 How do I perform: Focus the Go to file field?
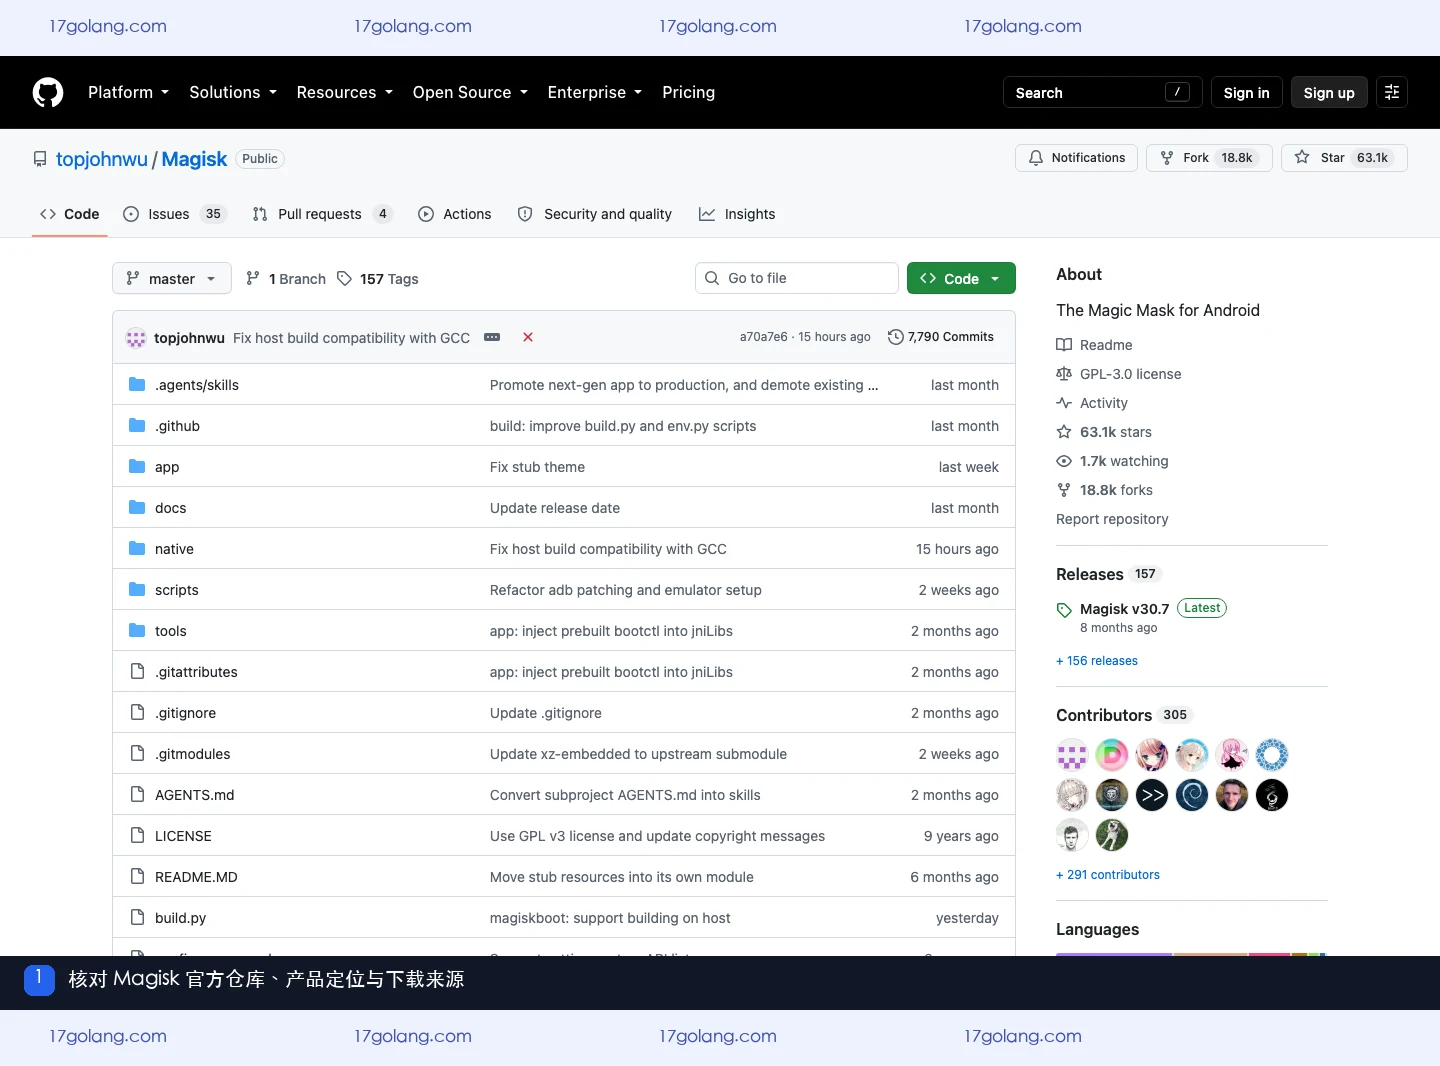[797, 278]
